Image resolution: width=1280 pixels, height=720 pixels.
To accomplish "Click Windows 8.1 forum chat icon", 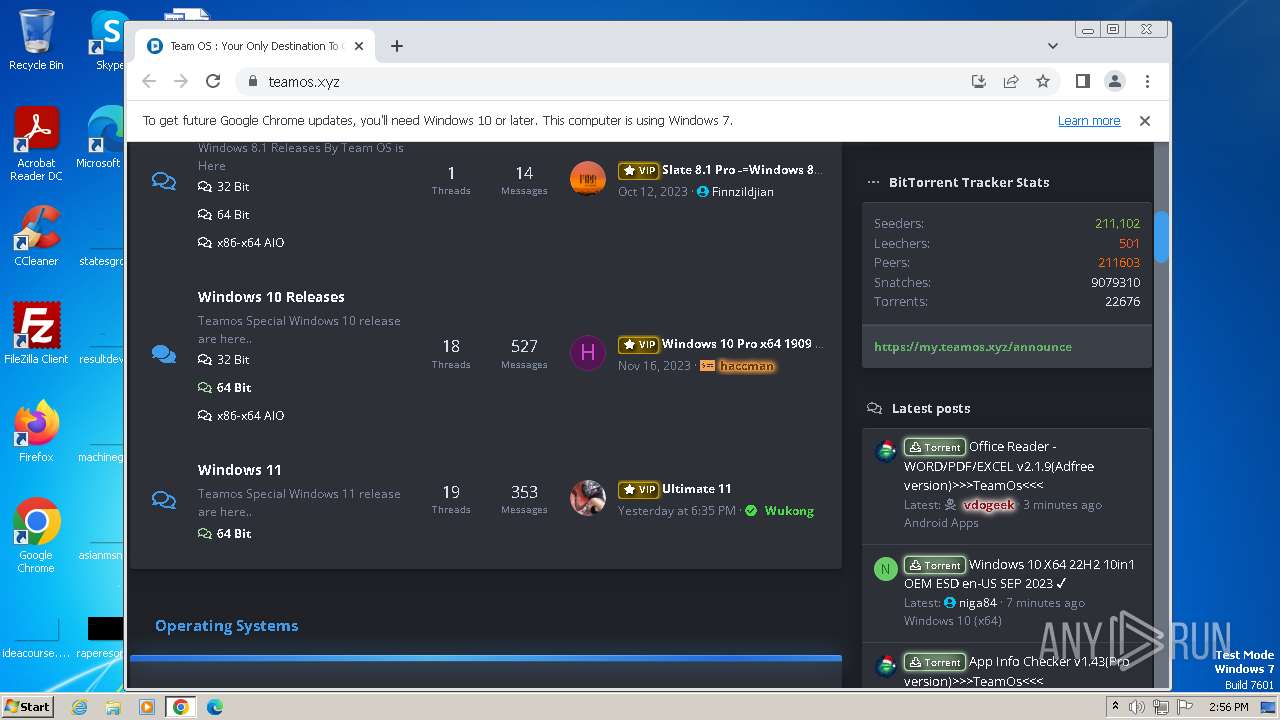I will [164, 181].
